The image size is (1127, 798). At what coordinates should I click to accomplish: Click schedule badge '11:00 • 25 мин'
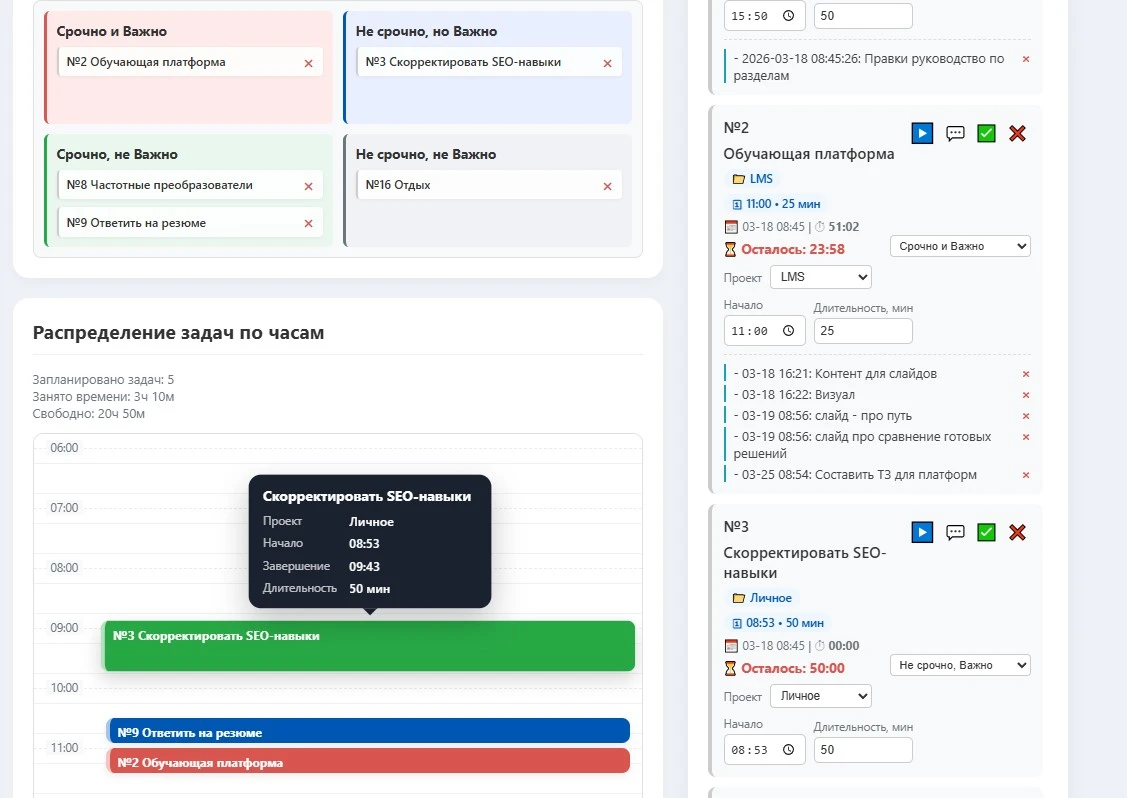776,204
